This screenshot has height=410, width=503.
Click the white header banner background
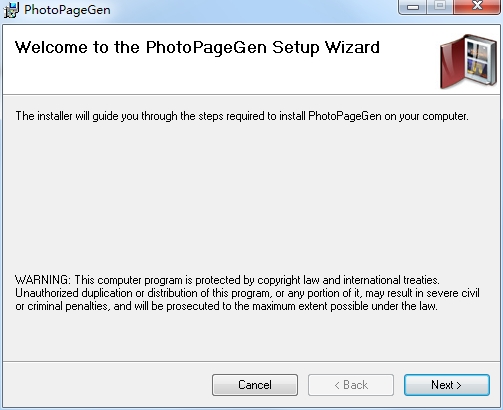(x=233, y=77)
